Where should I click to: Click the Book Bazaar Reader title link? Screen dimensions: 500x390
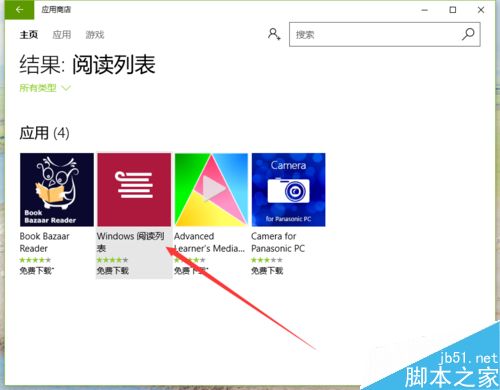[45, 242]
